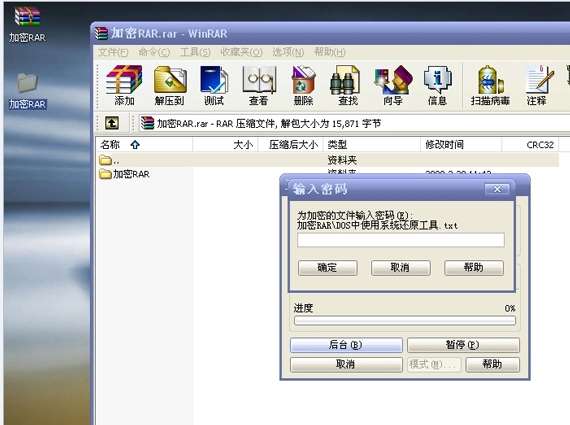
Task: Open the 查看 (View) toolbar icon
Action: [x=258, y=85]
